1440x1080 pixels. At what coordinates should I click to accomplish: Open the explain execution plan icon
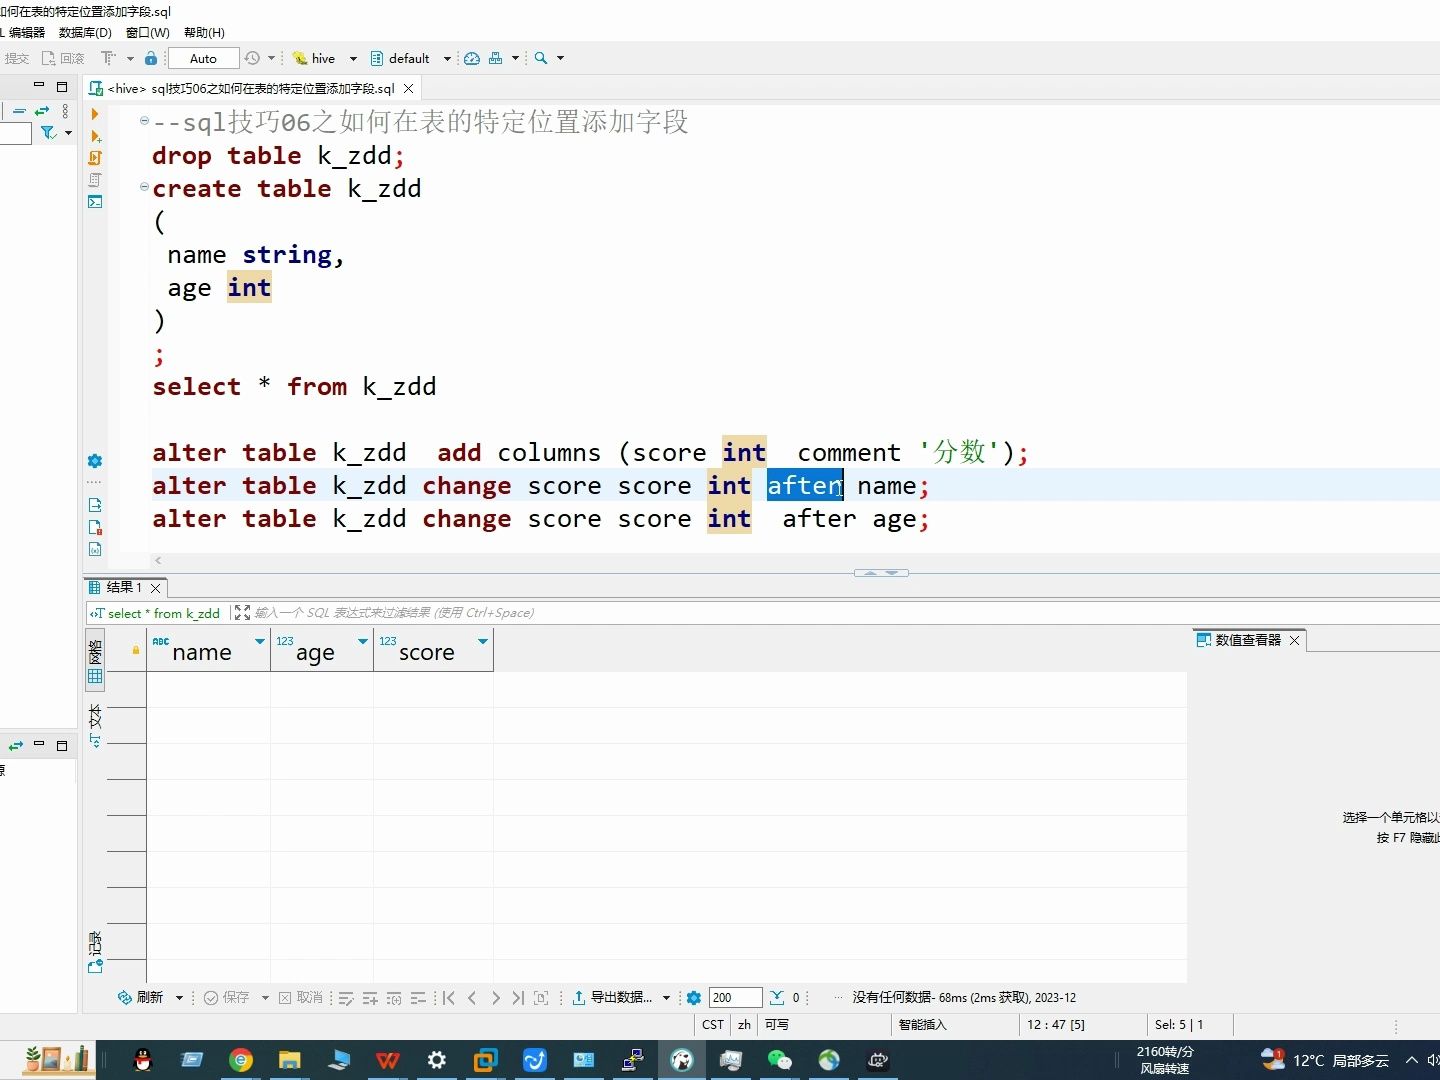tap(95, 180)
